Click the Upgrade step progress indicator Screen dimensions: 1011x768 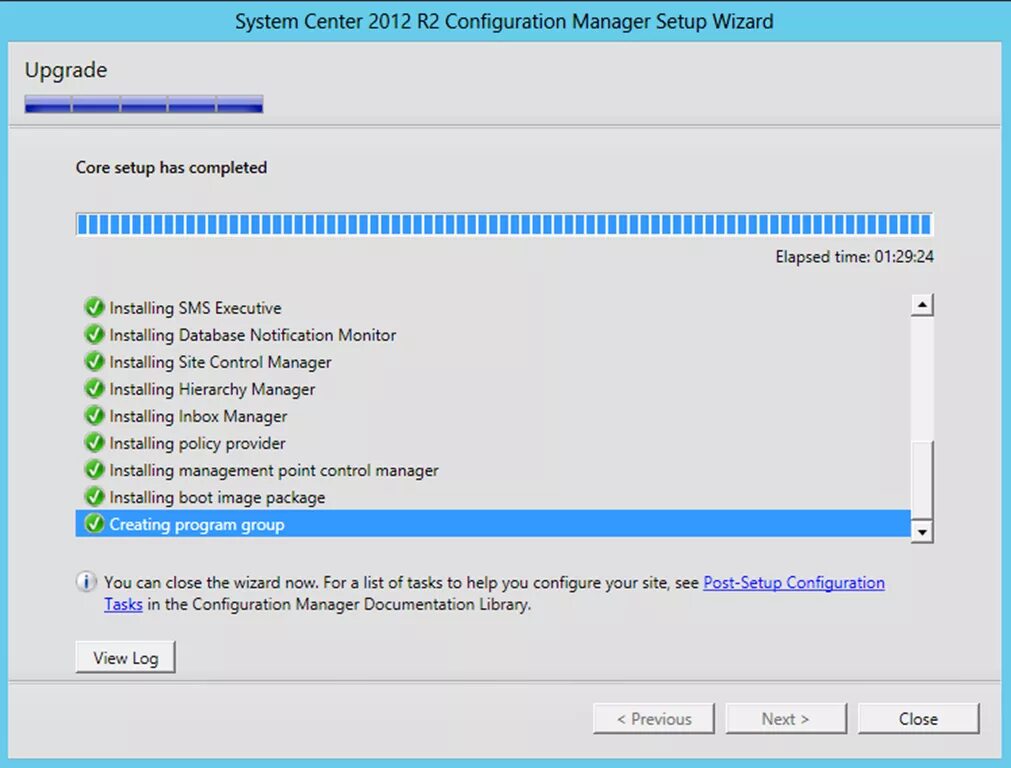tap(144, 104)
